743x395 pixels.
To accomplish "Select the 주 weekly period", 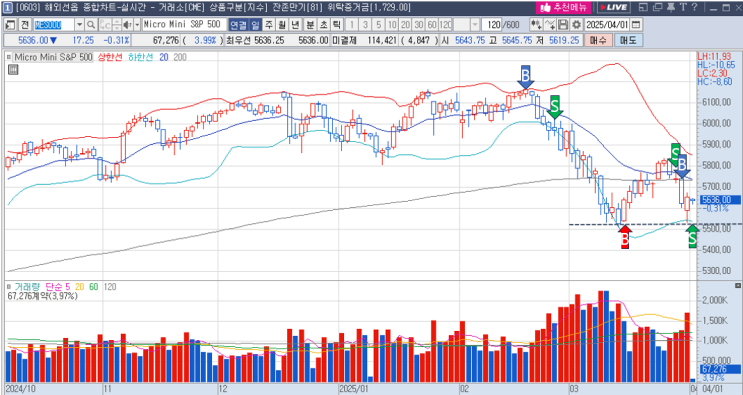I will (x=269, y=25).
